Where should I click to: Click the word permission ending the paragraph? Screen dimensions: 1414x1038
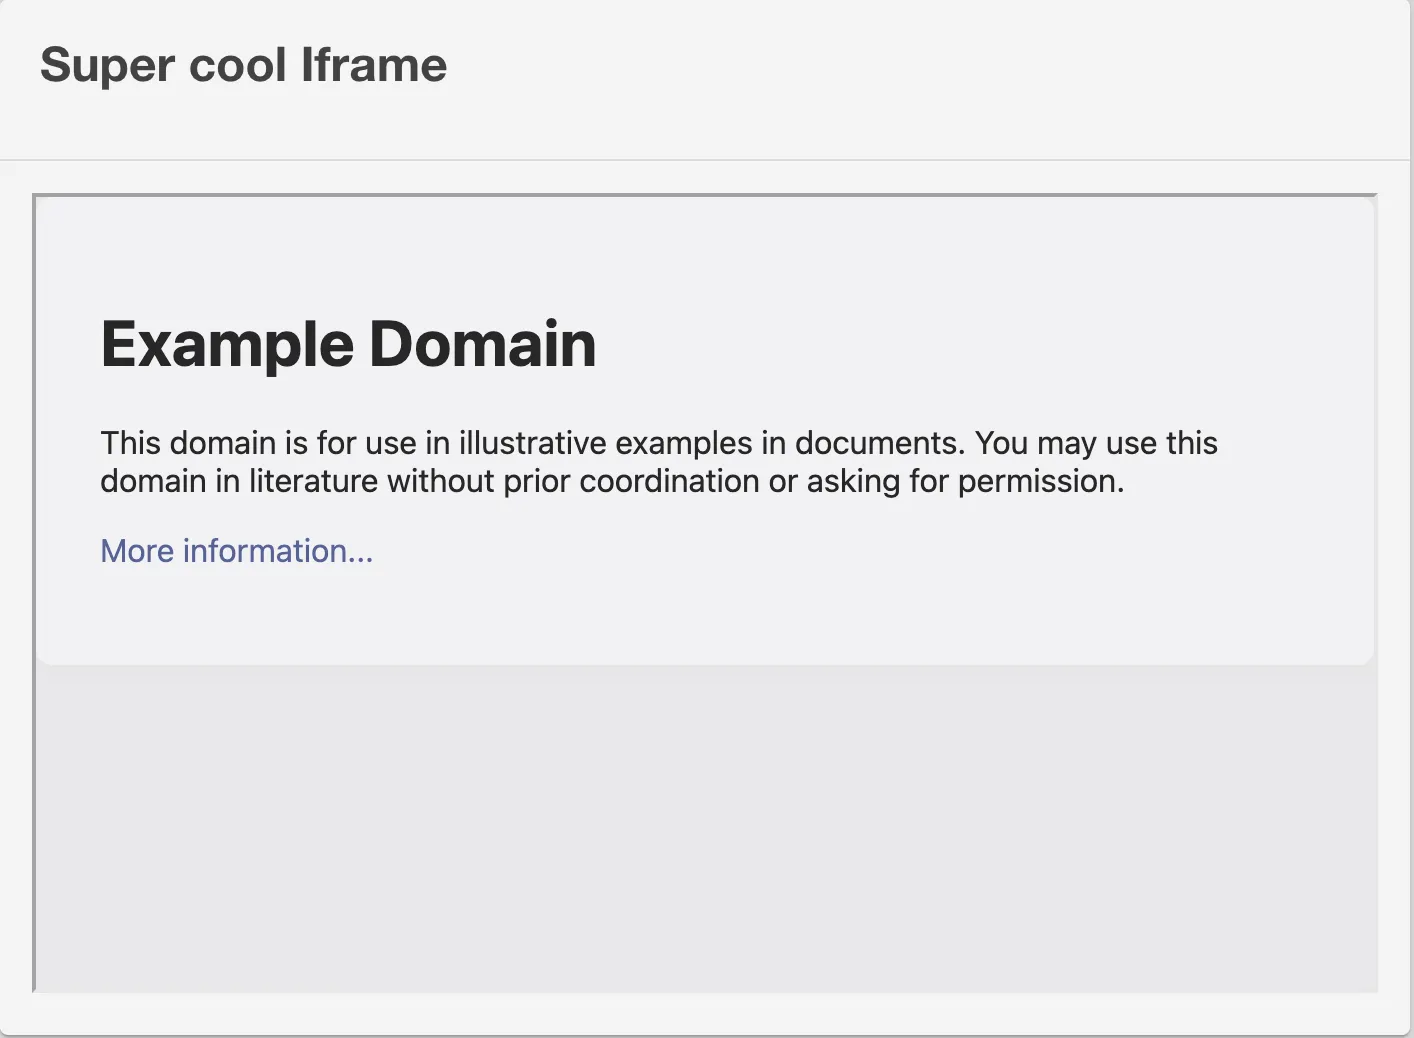pyautogui.click(x=1039, y=482)
